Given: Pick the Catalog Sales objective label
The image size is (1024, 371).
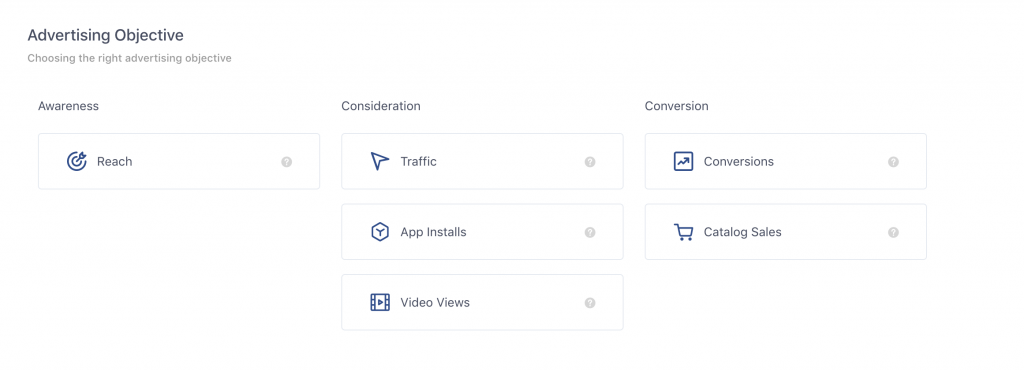Looking at the screenshot, I should coord(743,232).
